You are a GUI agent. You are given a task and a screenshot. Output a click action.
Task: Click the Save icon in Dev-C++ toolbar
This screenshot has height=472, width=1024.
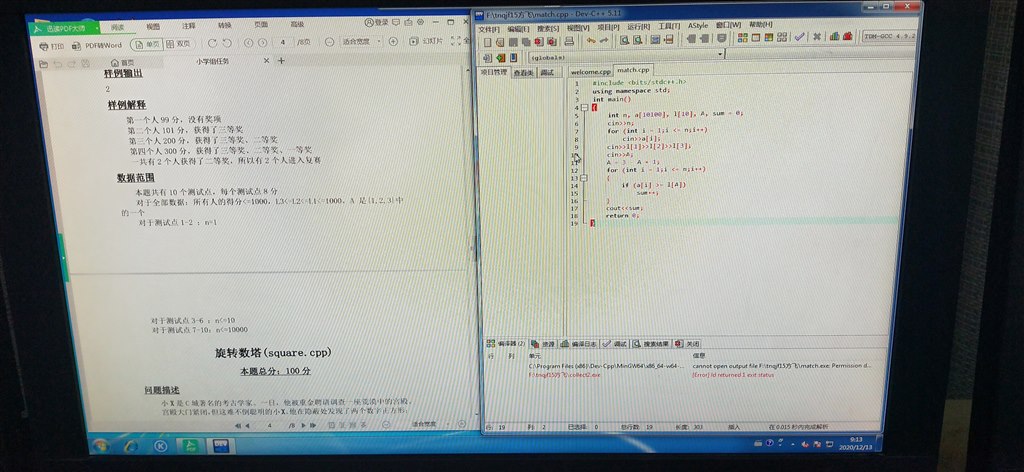click(513, 40)
